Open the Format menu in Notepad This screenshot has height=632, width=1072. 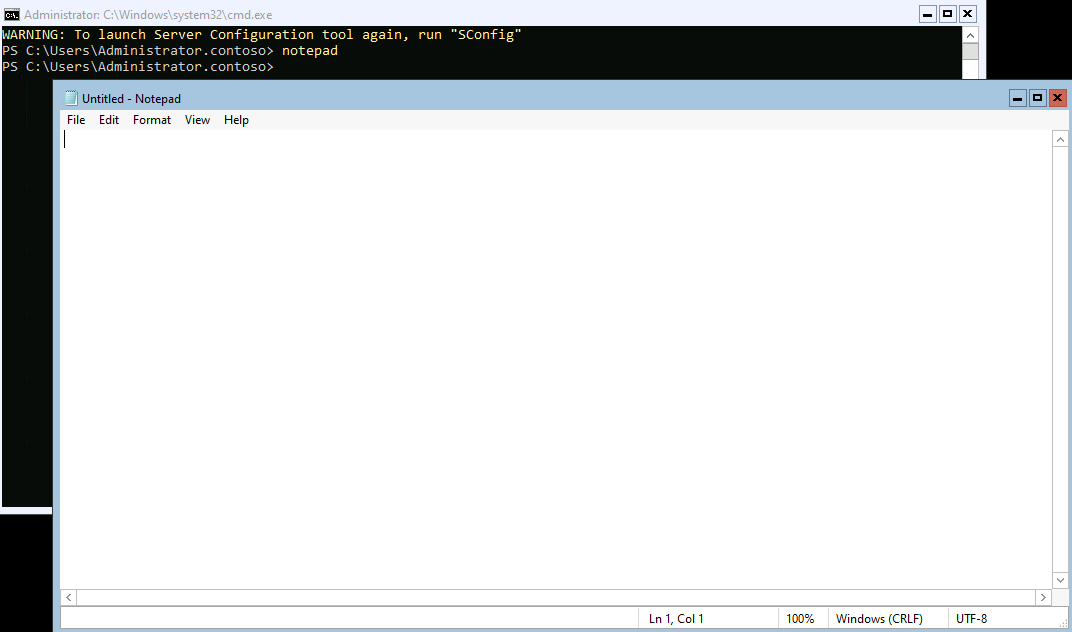coord(152,120)
